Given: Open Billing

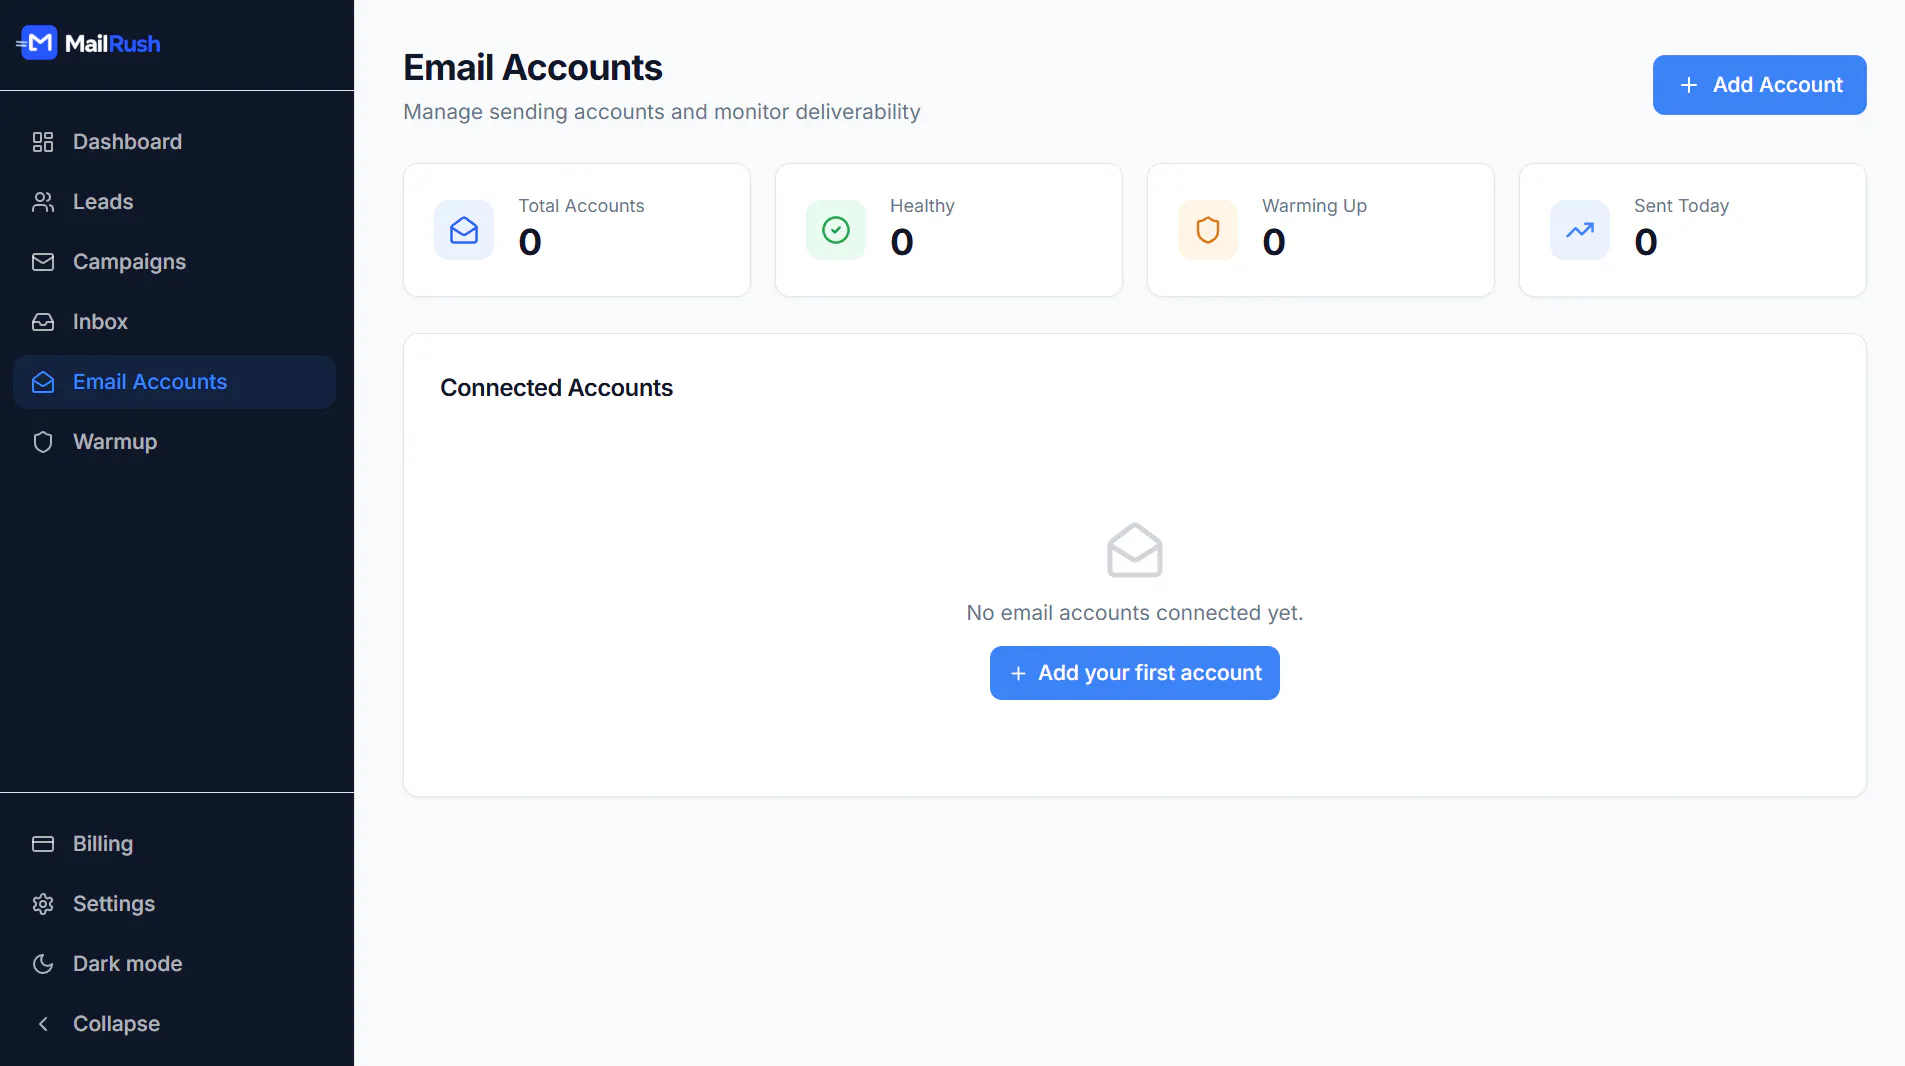Looking at the screenshot, I should pos(175,844).
